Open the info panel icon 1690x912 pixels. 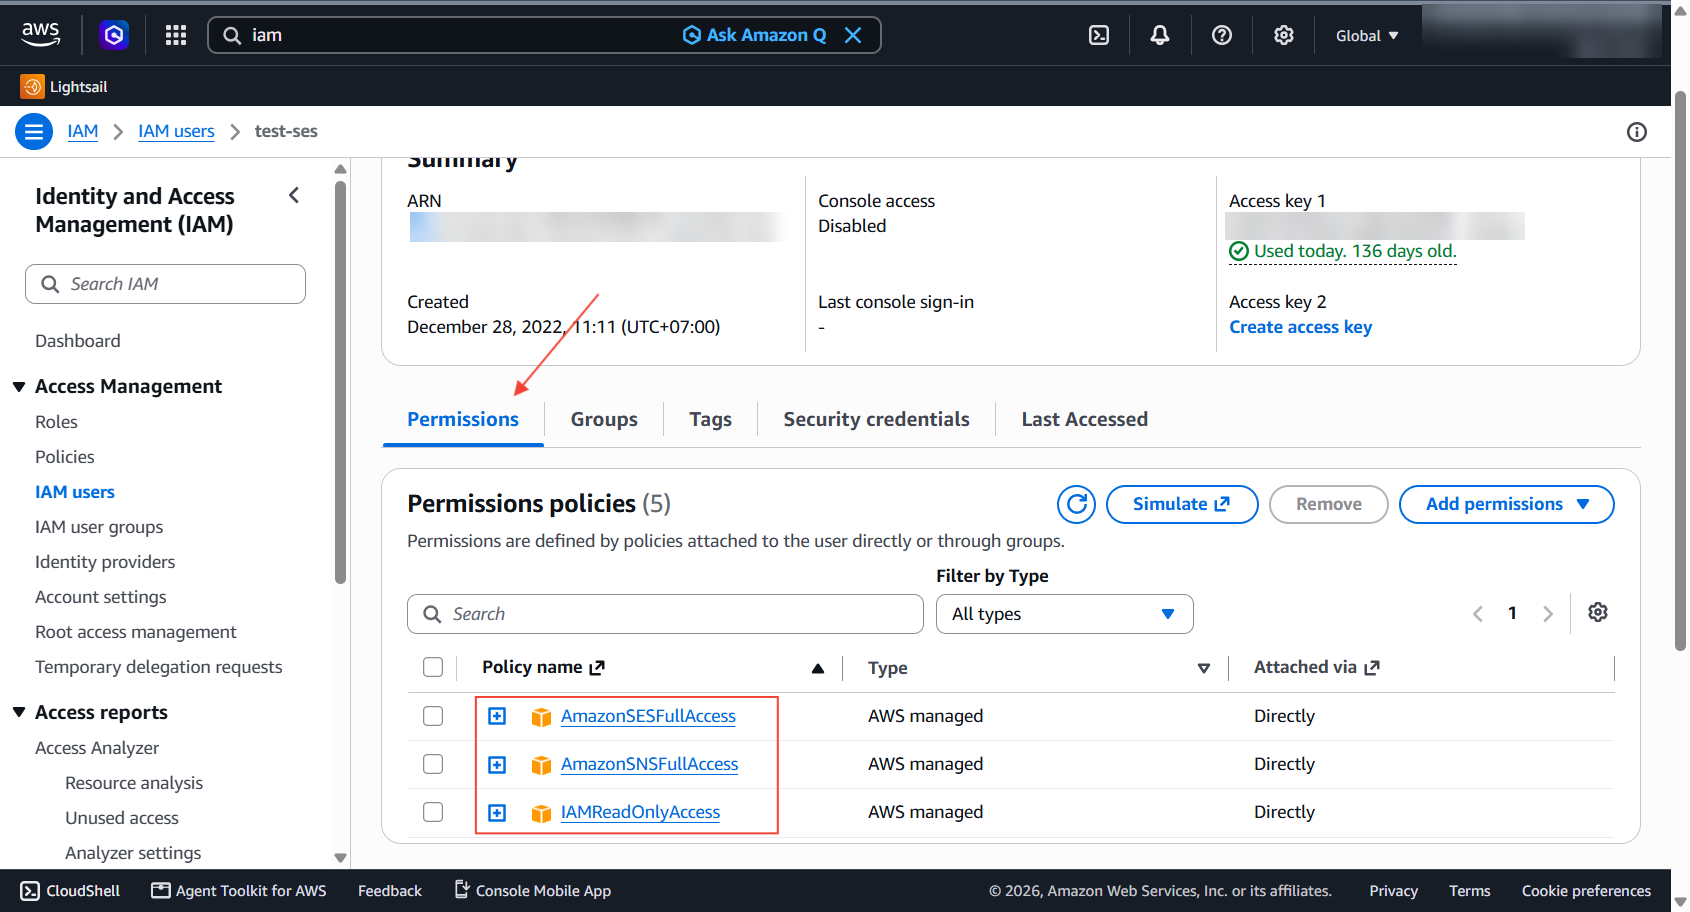coord(1637,132)
